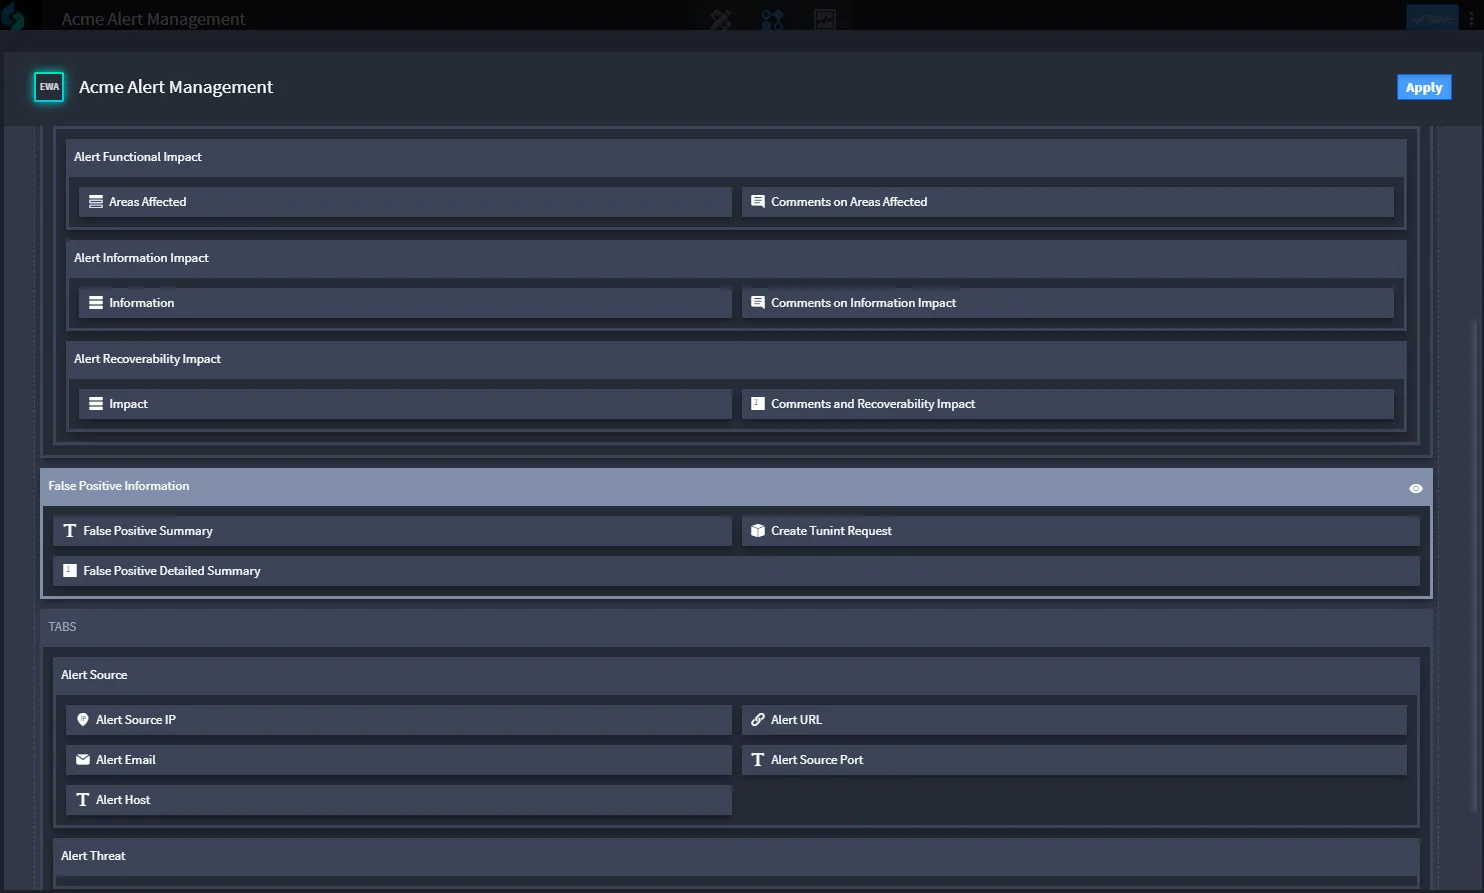The height and width of the screenshot is (893, 1484).
Task: Click the Acme Alert Management dialog title
Action: tap(176, 87)
